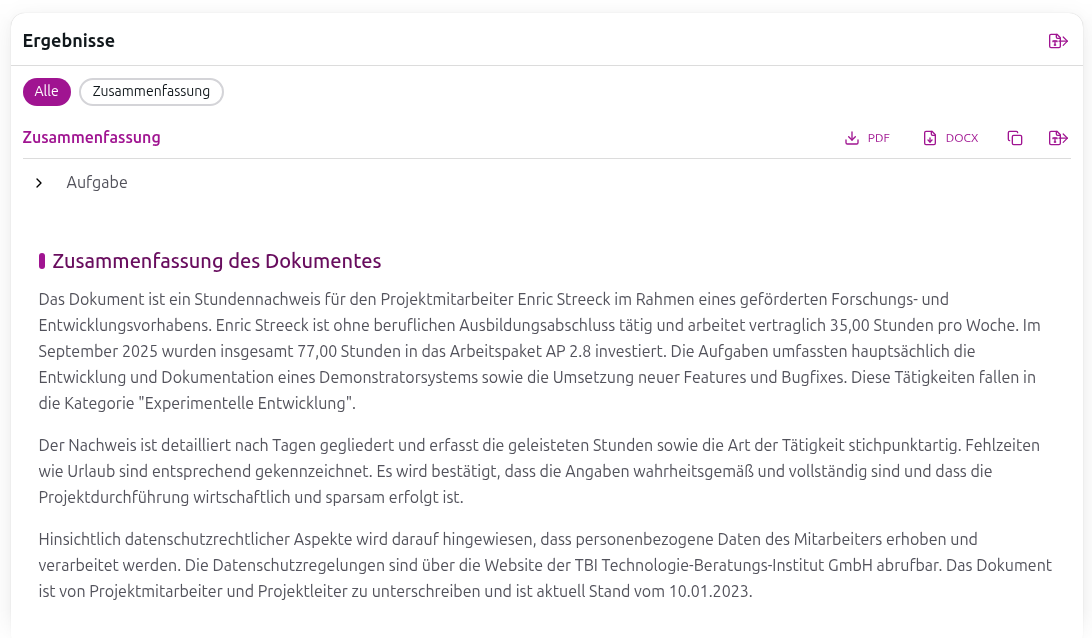Select the Aufgabe label text
Image resolution: width=1092 pixels, height=638 pixels.
pyautogui.click(x=96, y=182)
